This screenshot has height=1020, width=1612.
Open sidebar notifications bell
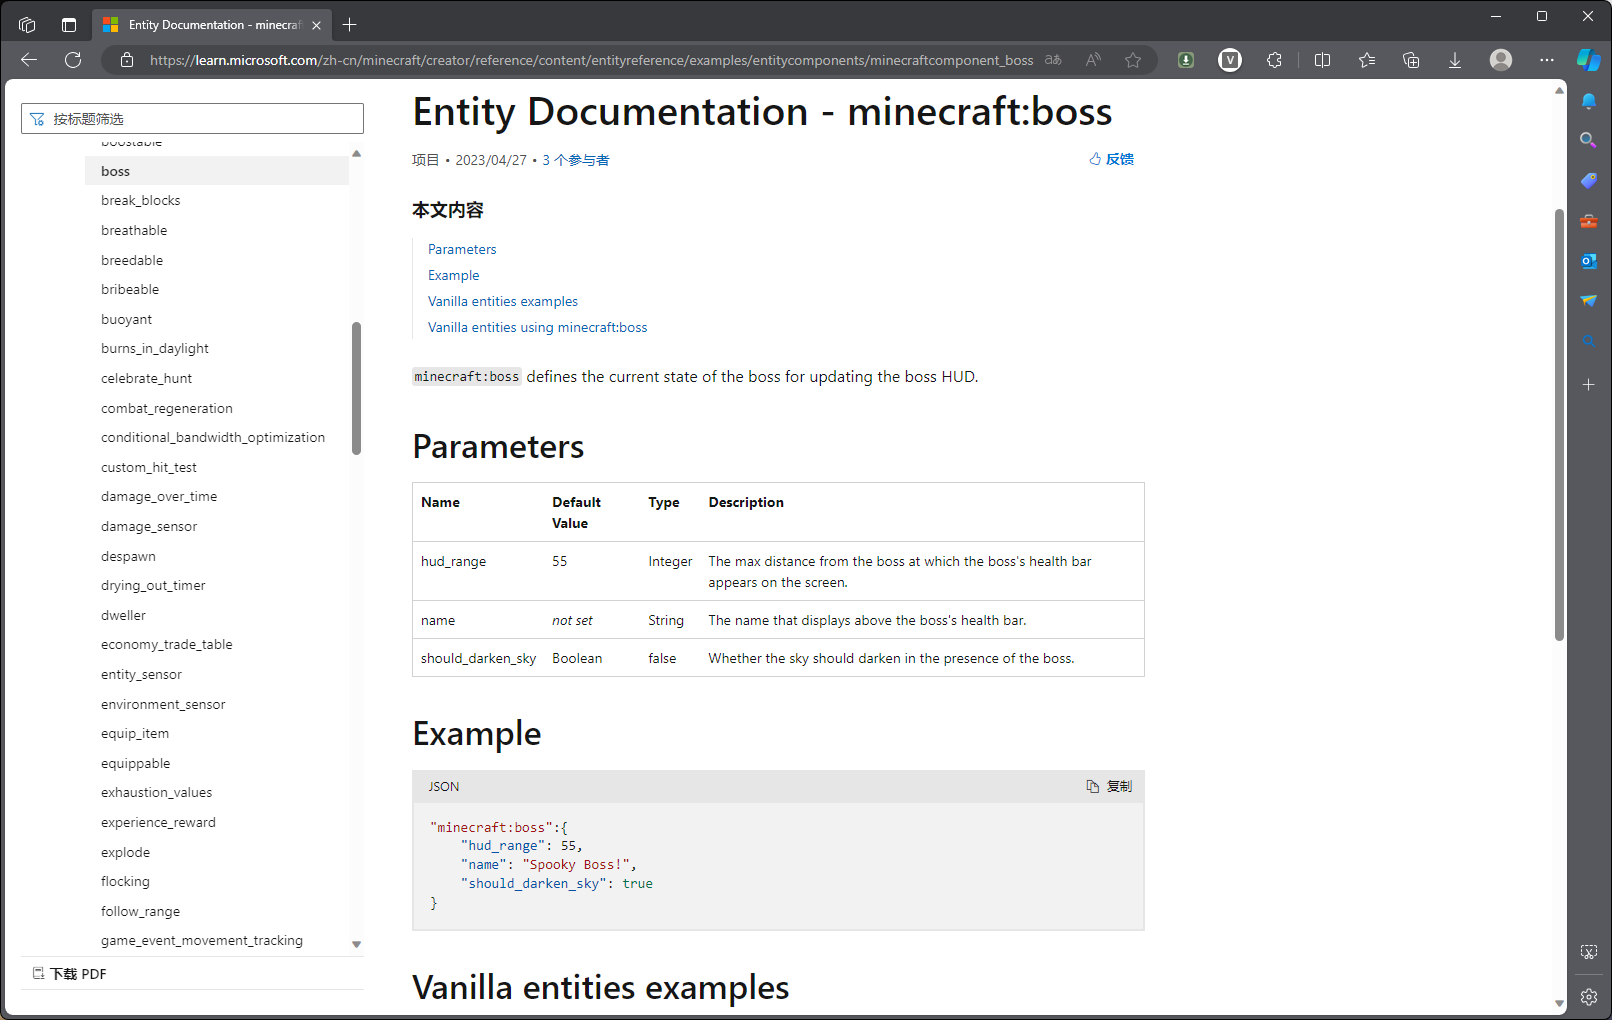point(1589,101)
